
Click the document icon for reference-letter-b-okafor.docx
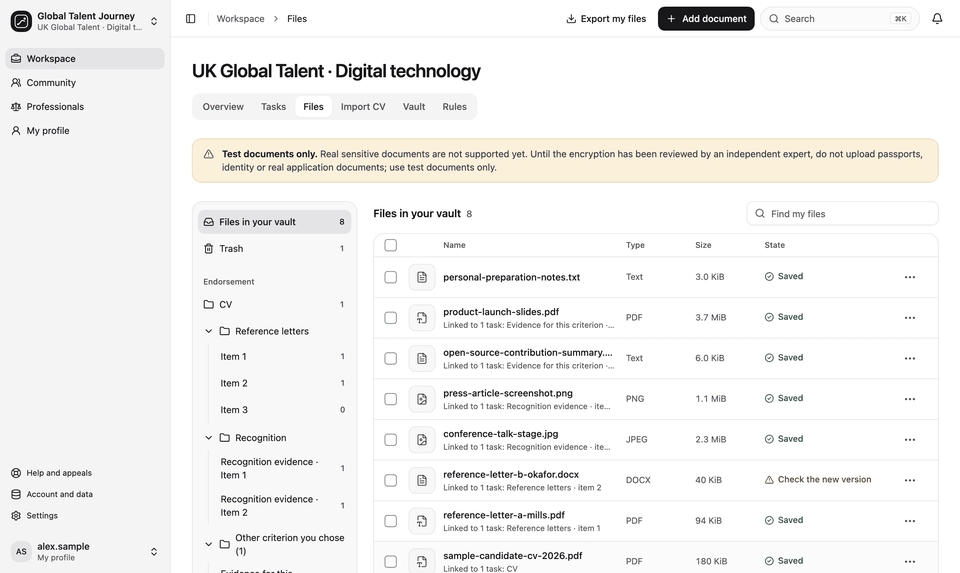pos(422,481)
